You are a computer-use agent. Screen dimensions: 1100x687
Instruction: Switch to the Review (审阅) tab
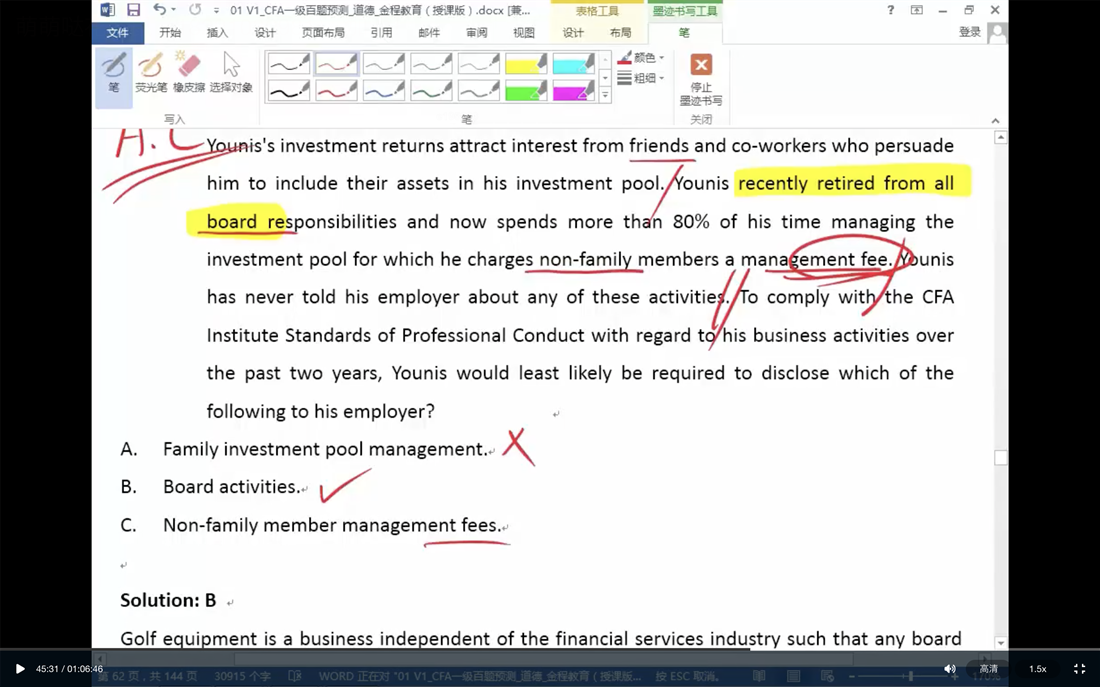coord(476,33)
